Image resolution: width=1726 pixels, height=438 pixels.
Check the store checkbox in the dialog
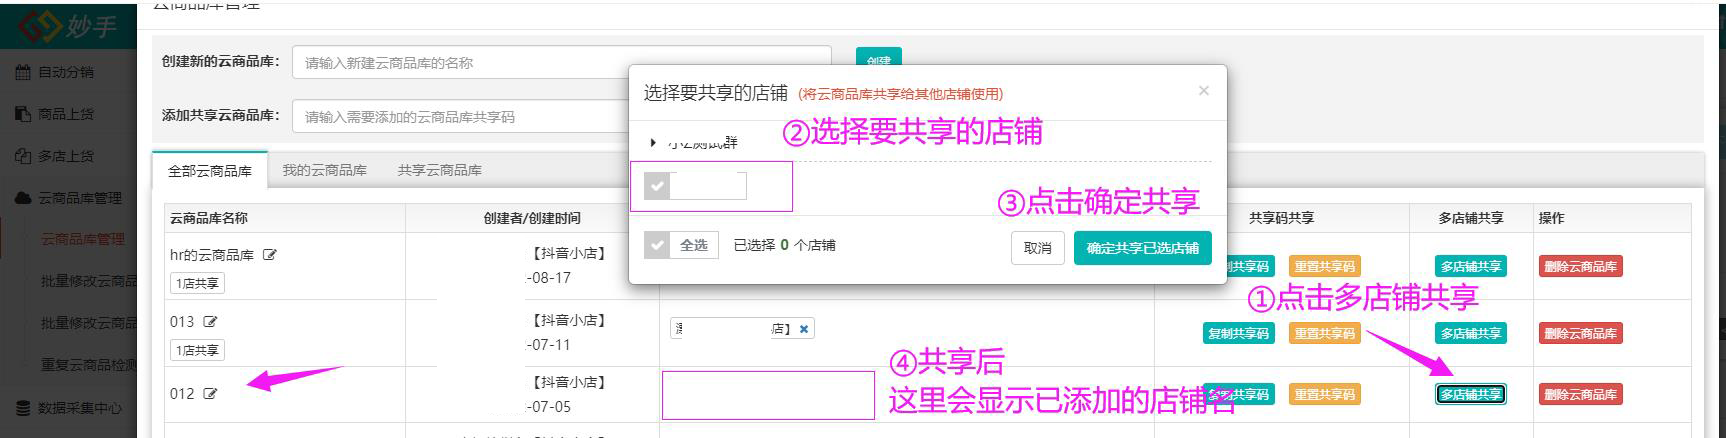tap(657, 186)
